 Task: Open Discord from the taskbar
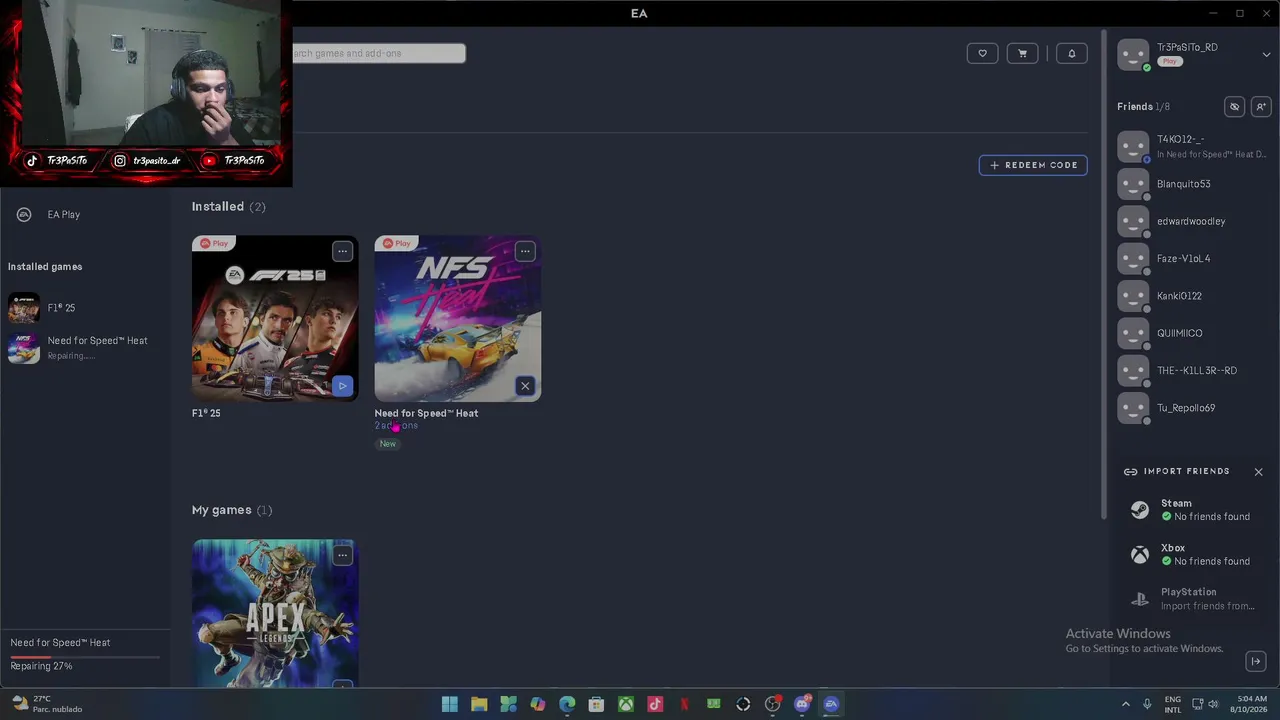802,704
